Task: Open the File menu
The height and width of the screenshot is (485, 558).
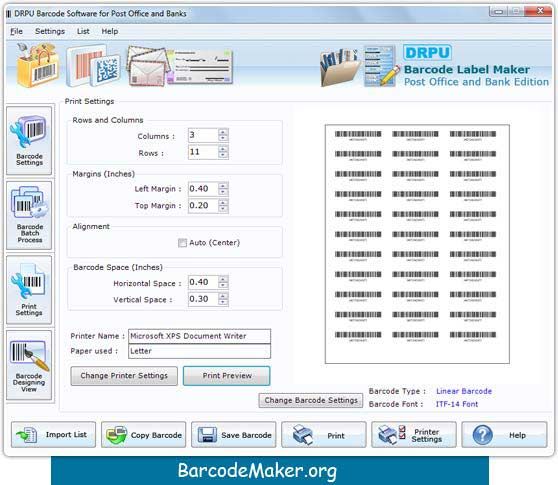Action: click(x=16, y=31)
